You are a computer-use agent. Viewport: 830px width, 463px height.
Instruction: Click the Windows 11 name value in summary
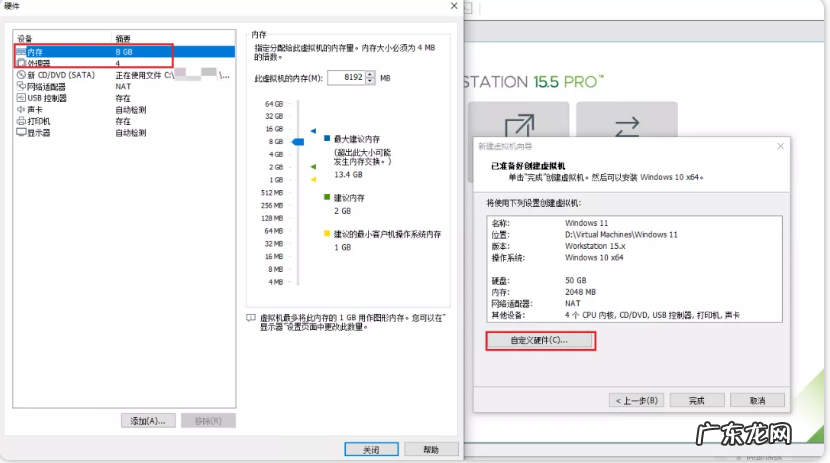tap(587, 223)
